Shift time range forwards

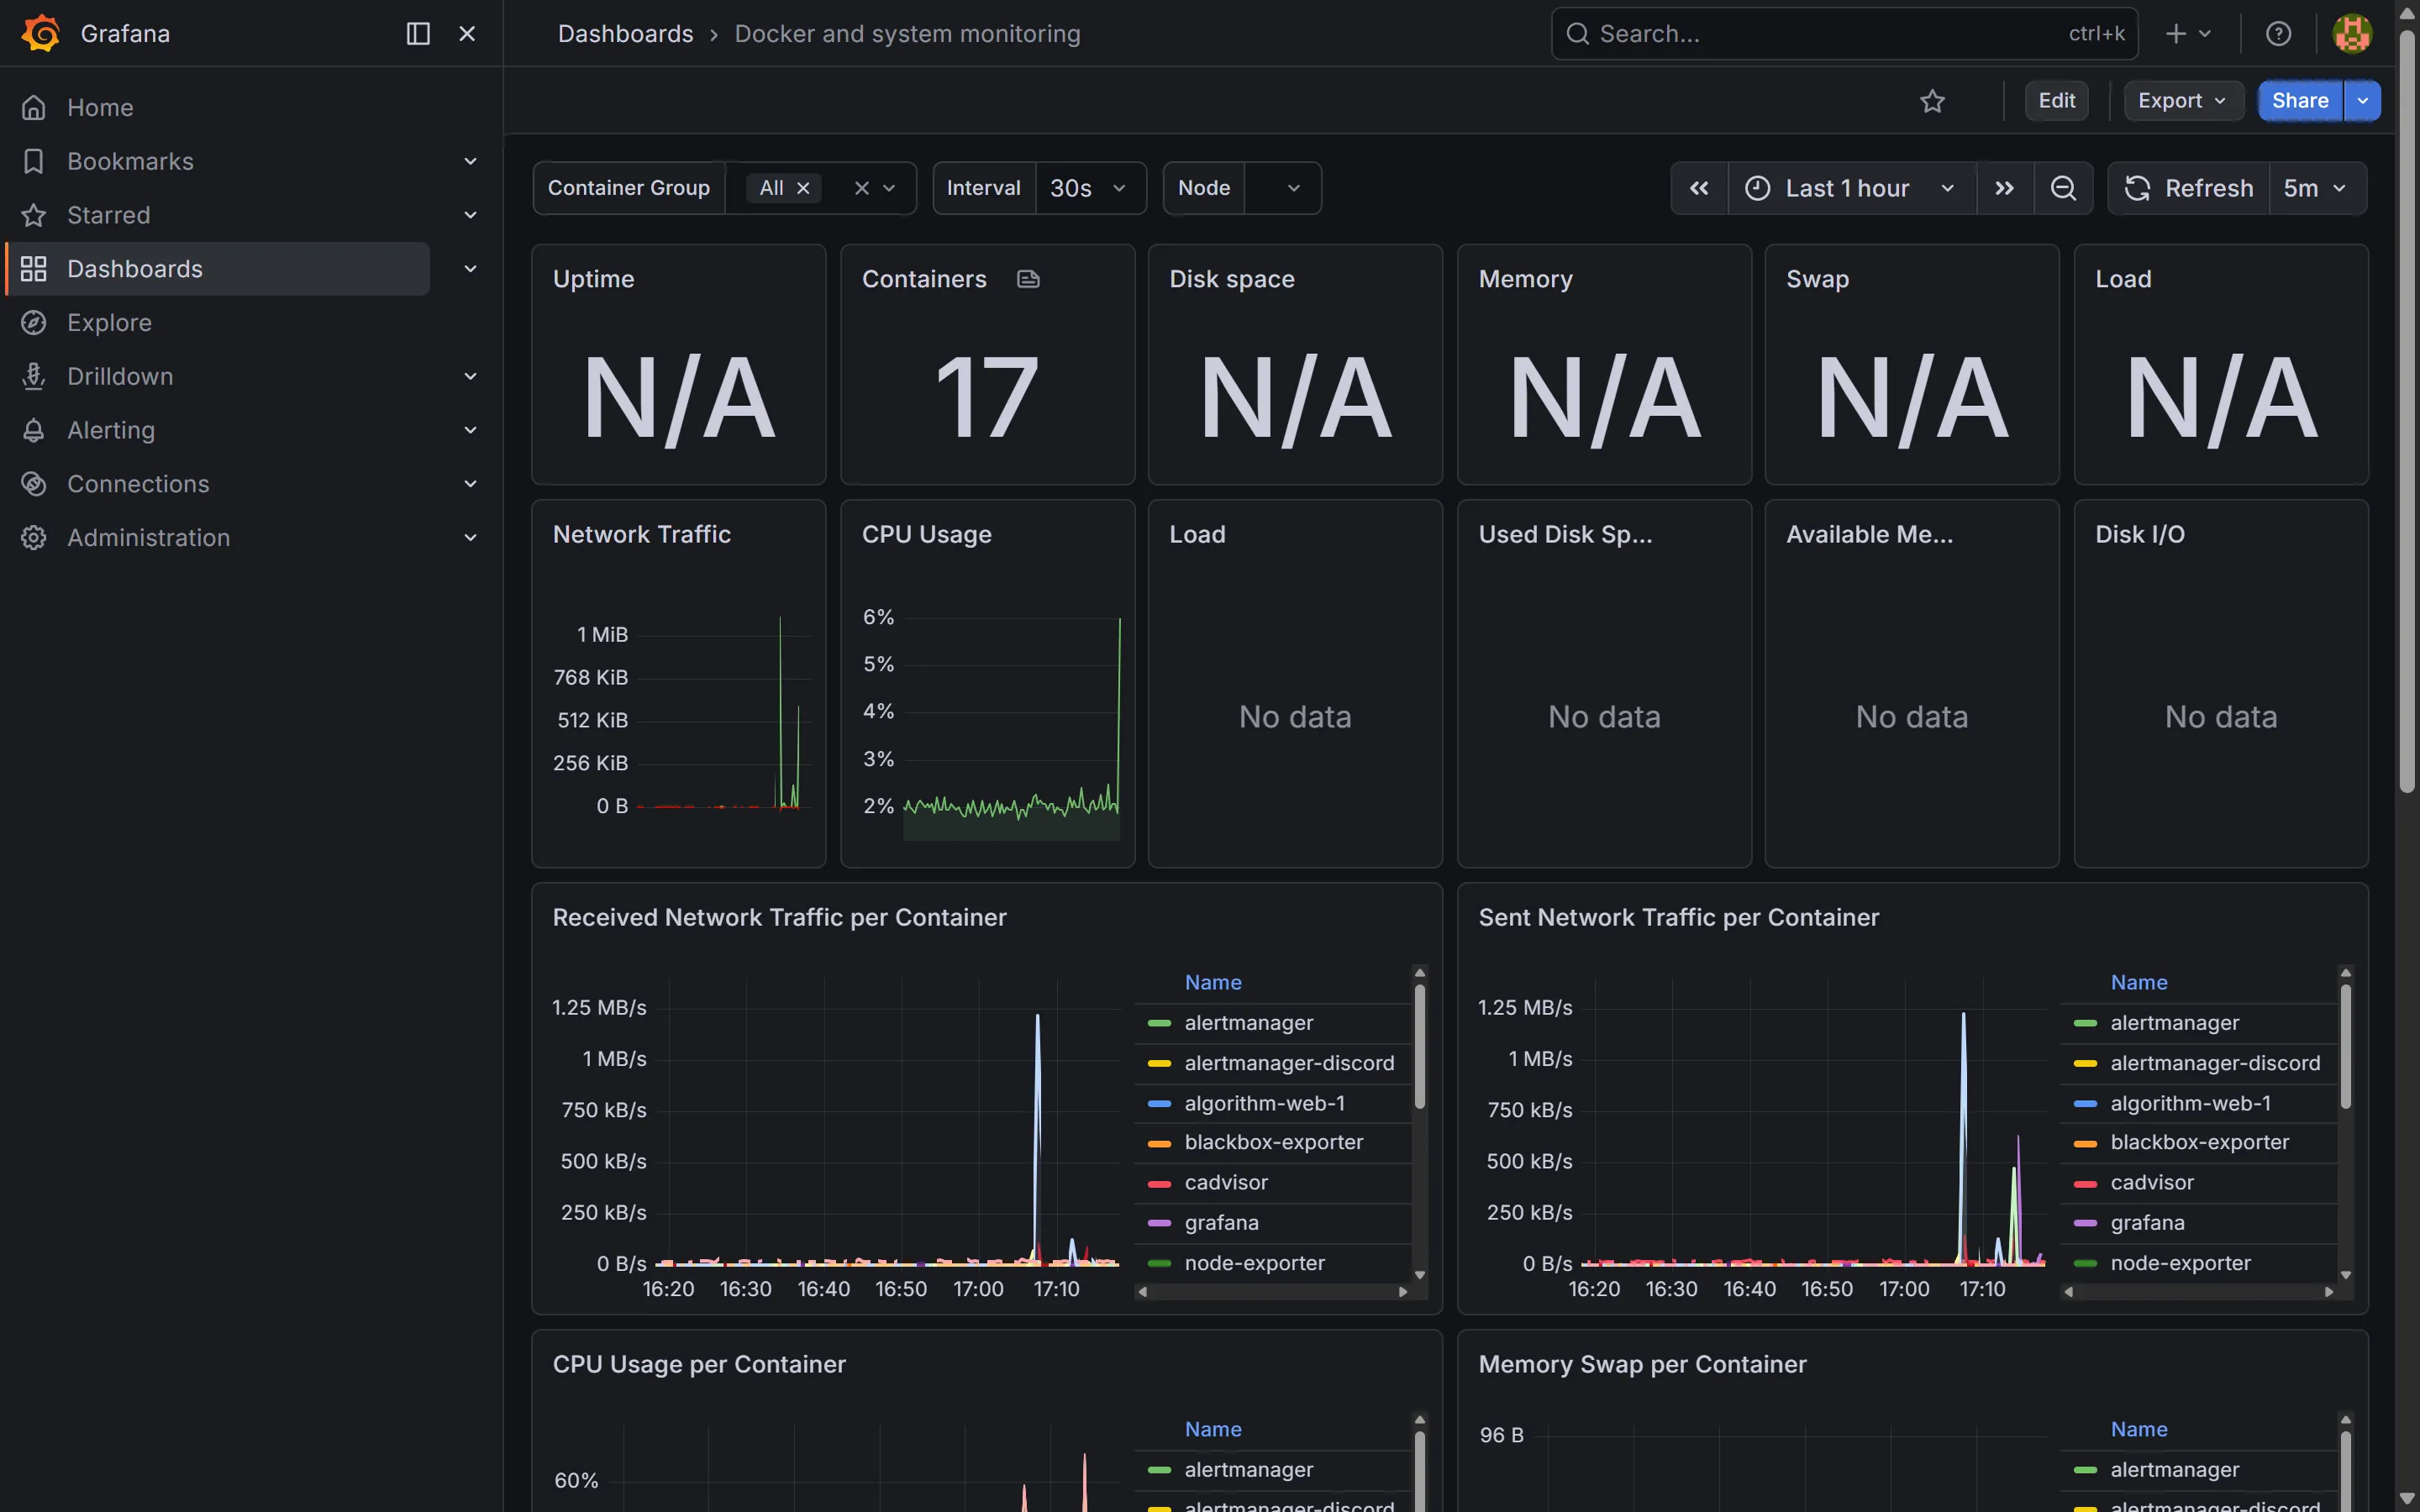[x=2004, y=188]
